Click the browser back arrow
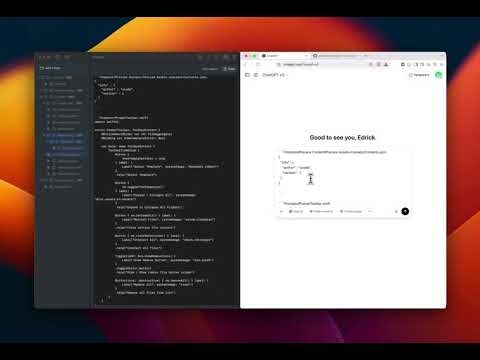Viewport: 480px width, 360px height. pos(246,64)
